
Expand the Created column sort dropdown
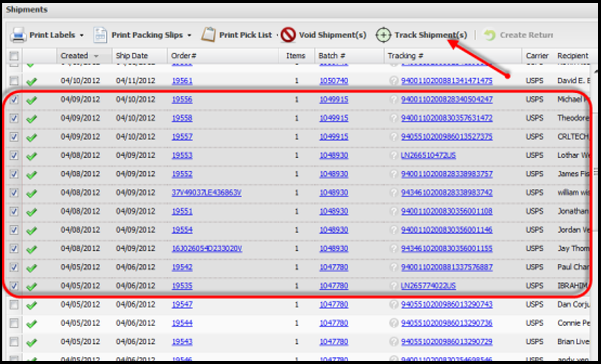point(96,56)
